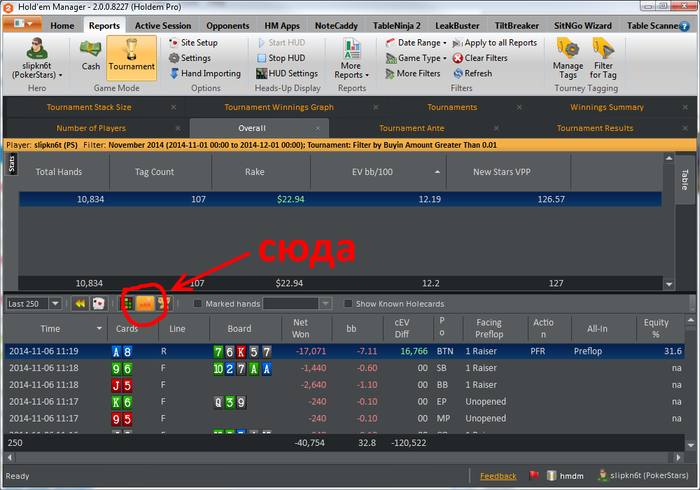Screen dimensions: 700x490
Task: Click Filter for Tag
Action: pos(603,59)
